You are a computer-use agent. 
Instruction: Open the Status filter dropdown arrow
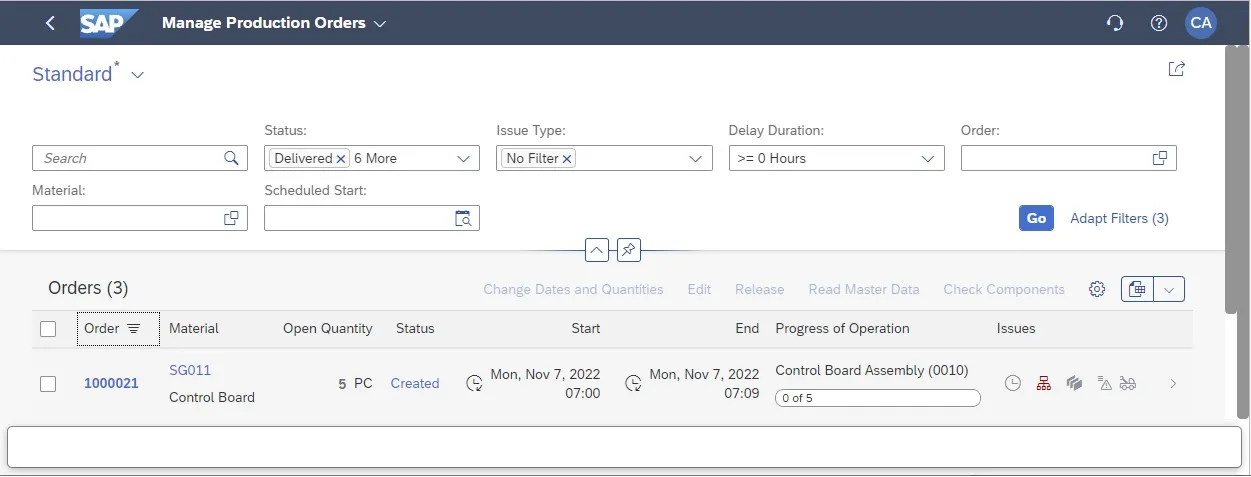(x=463, y=158)
